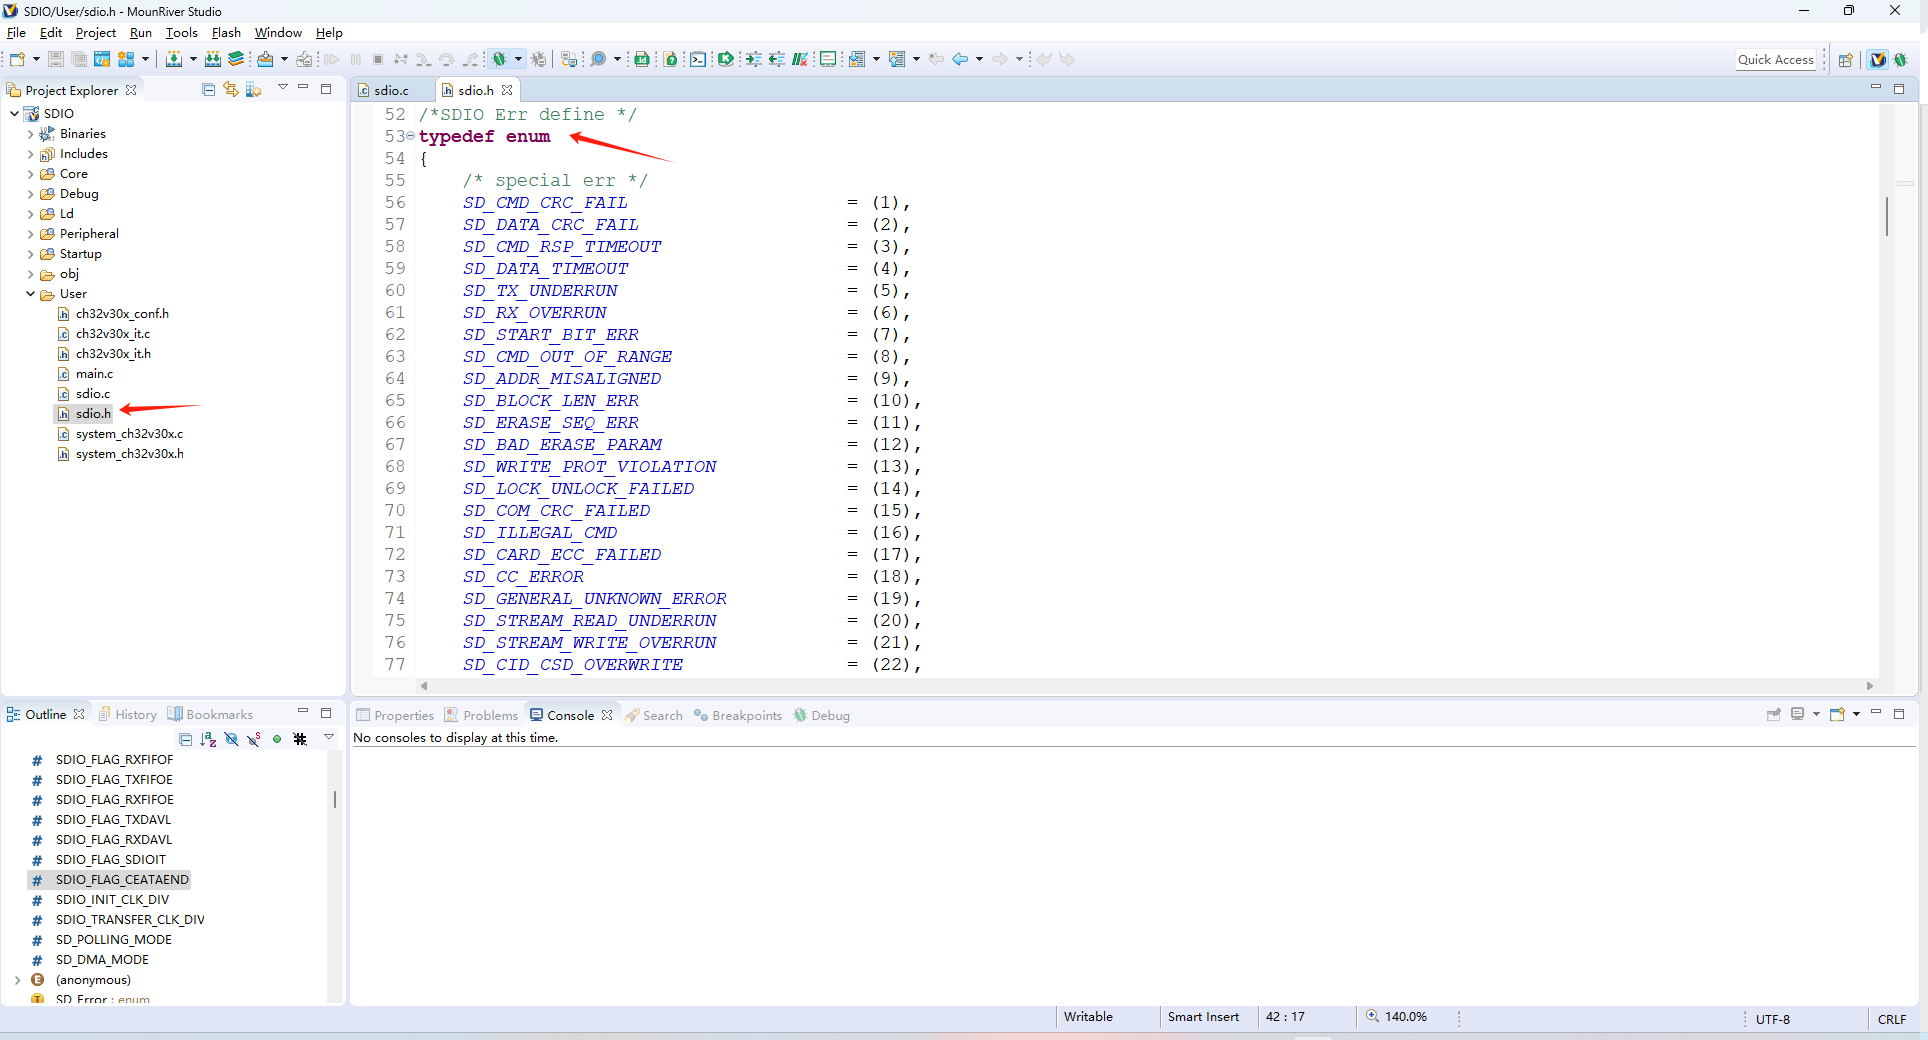Screen dimensions: 1928x1040
Task: Open the Outline view menu triangle
Action: point(328,738)
